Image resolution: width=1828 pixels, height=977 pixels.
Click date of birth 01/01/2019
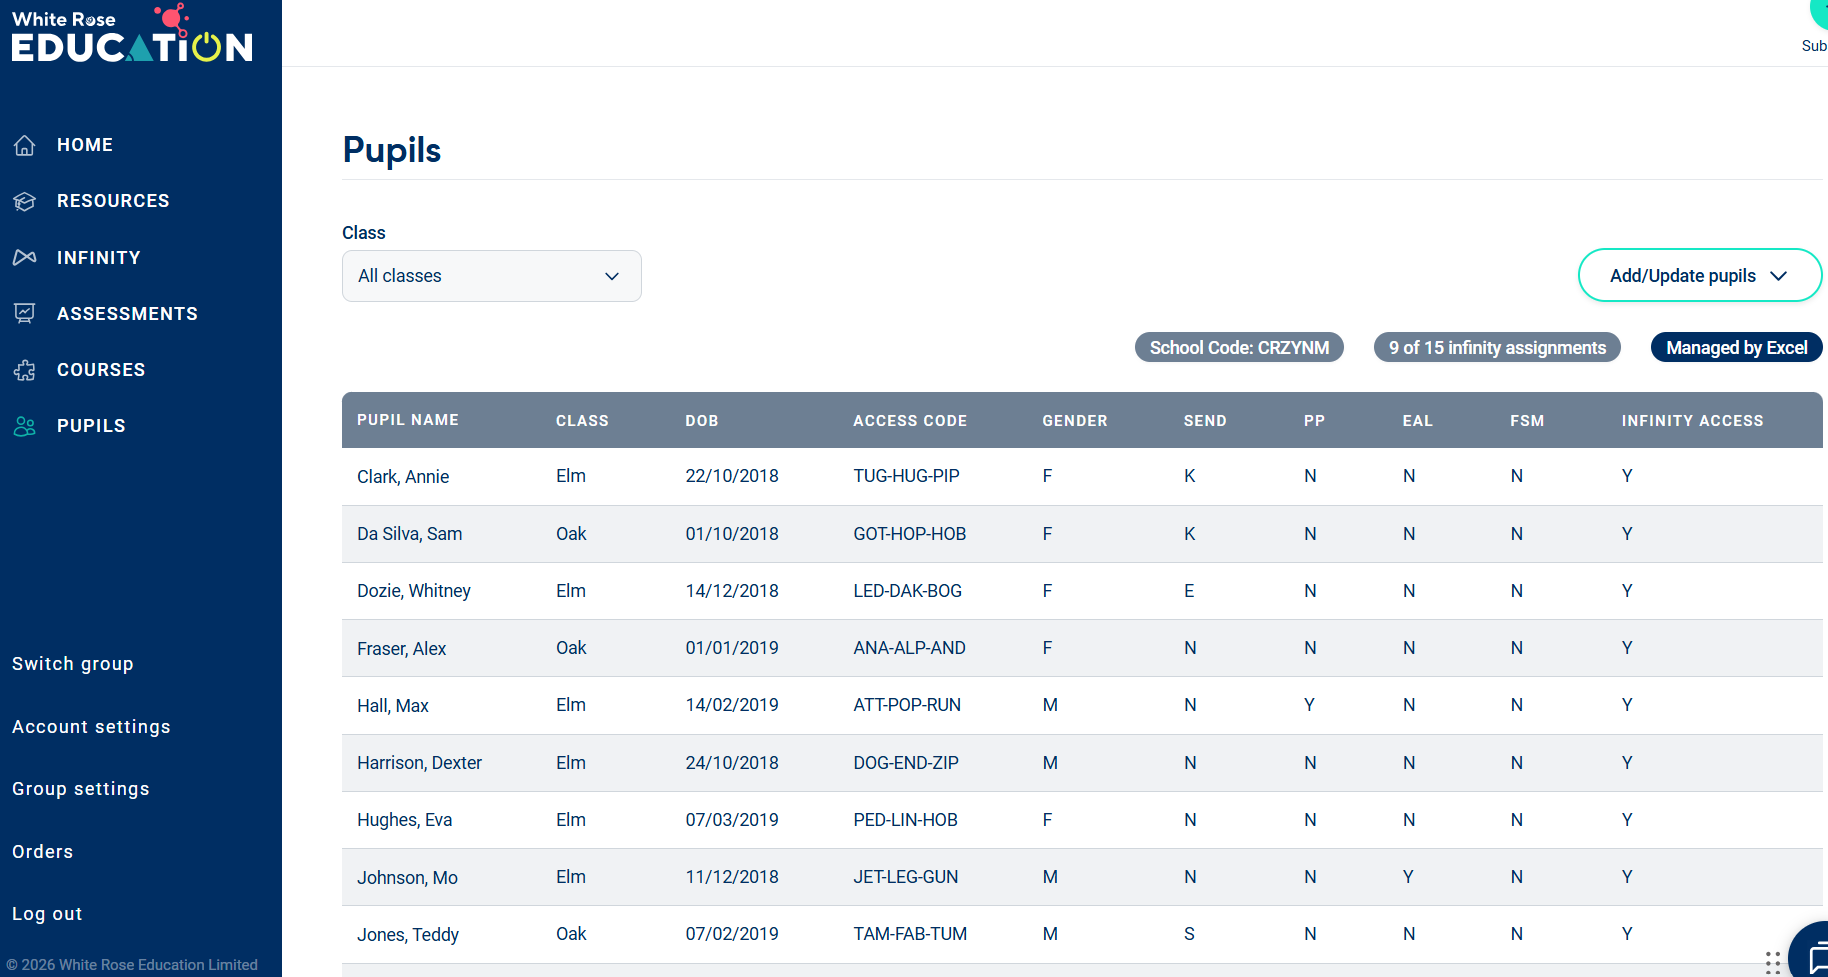[x=732, y=648]
